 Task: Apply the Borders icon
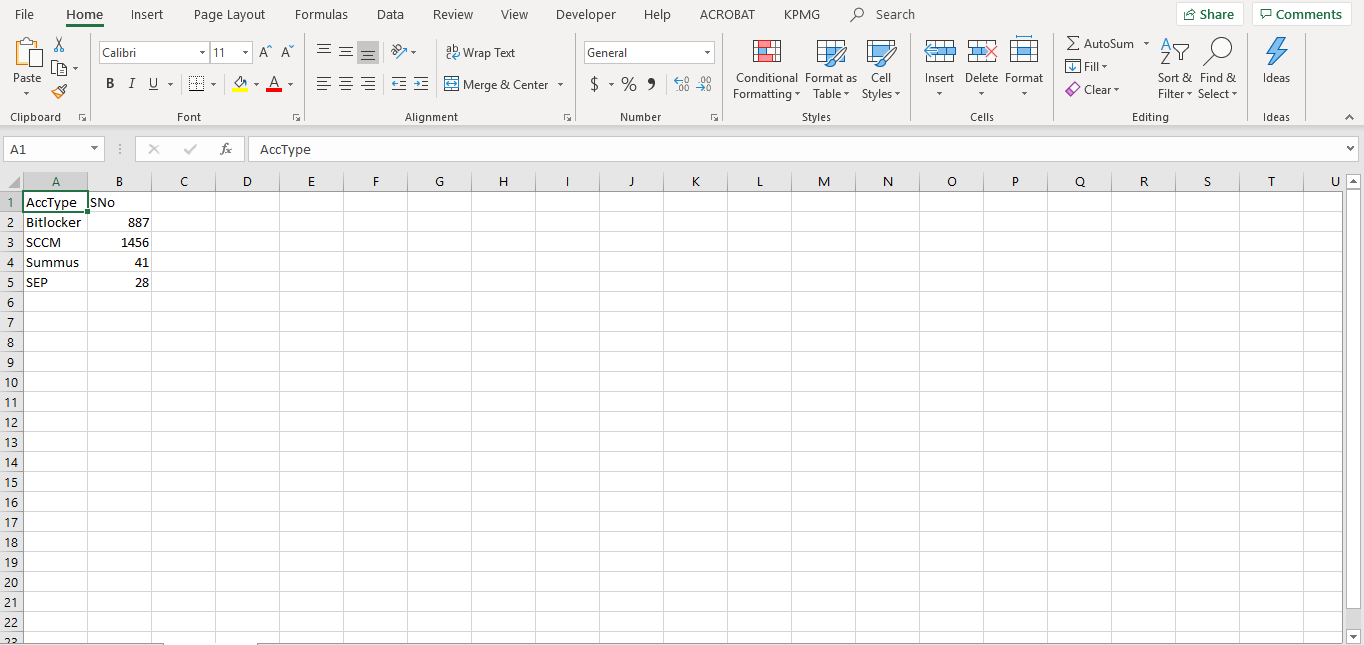coord(196,84)
